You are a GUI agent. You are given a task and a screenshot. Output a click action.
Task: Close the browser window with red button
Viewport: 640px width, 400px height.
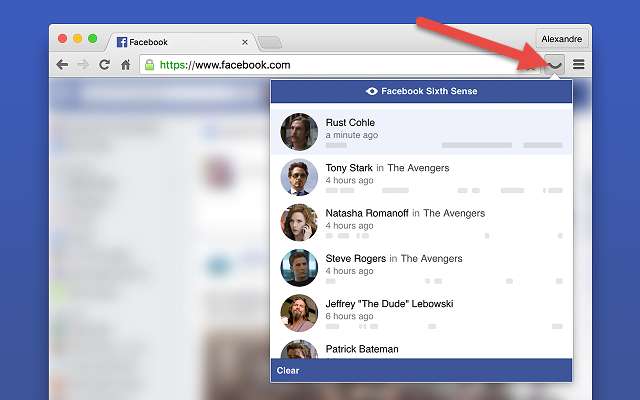click(x=62, y=39)
